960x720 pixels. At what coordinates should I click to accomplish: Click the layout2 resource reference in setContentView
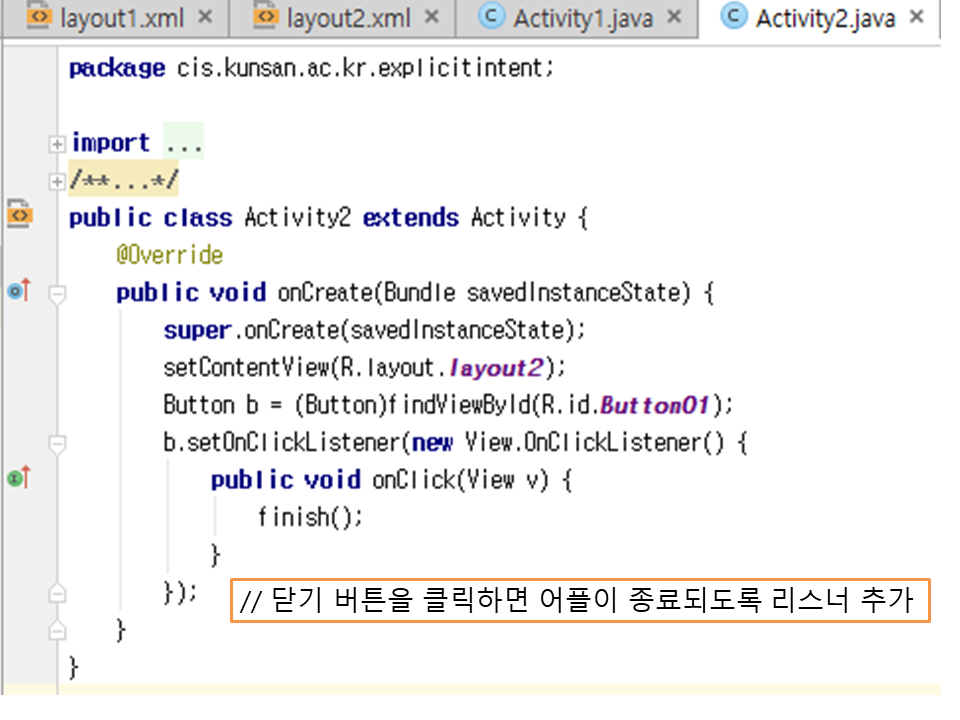495,367
